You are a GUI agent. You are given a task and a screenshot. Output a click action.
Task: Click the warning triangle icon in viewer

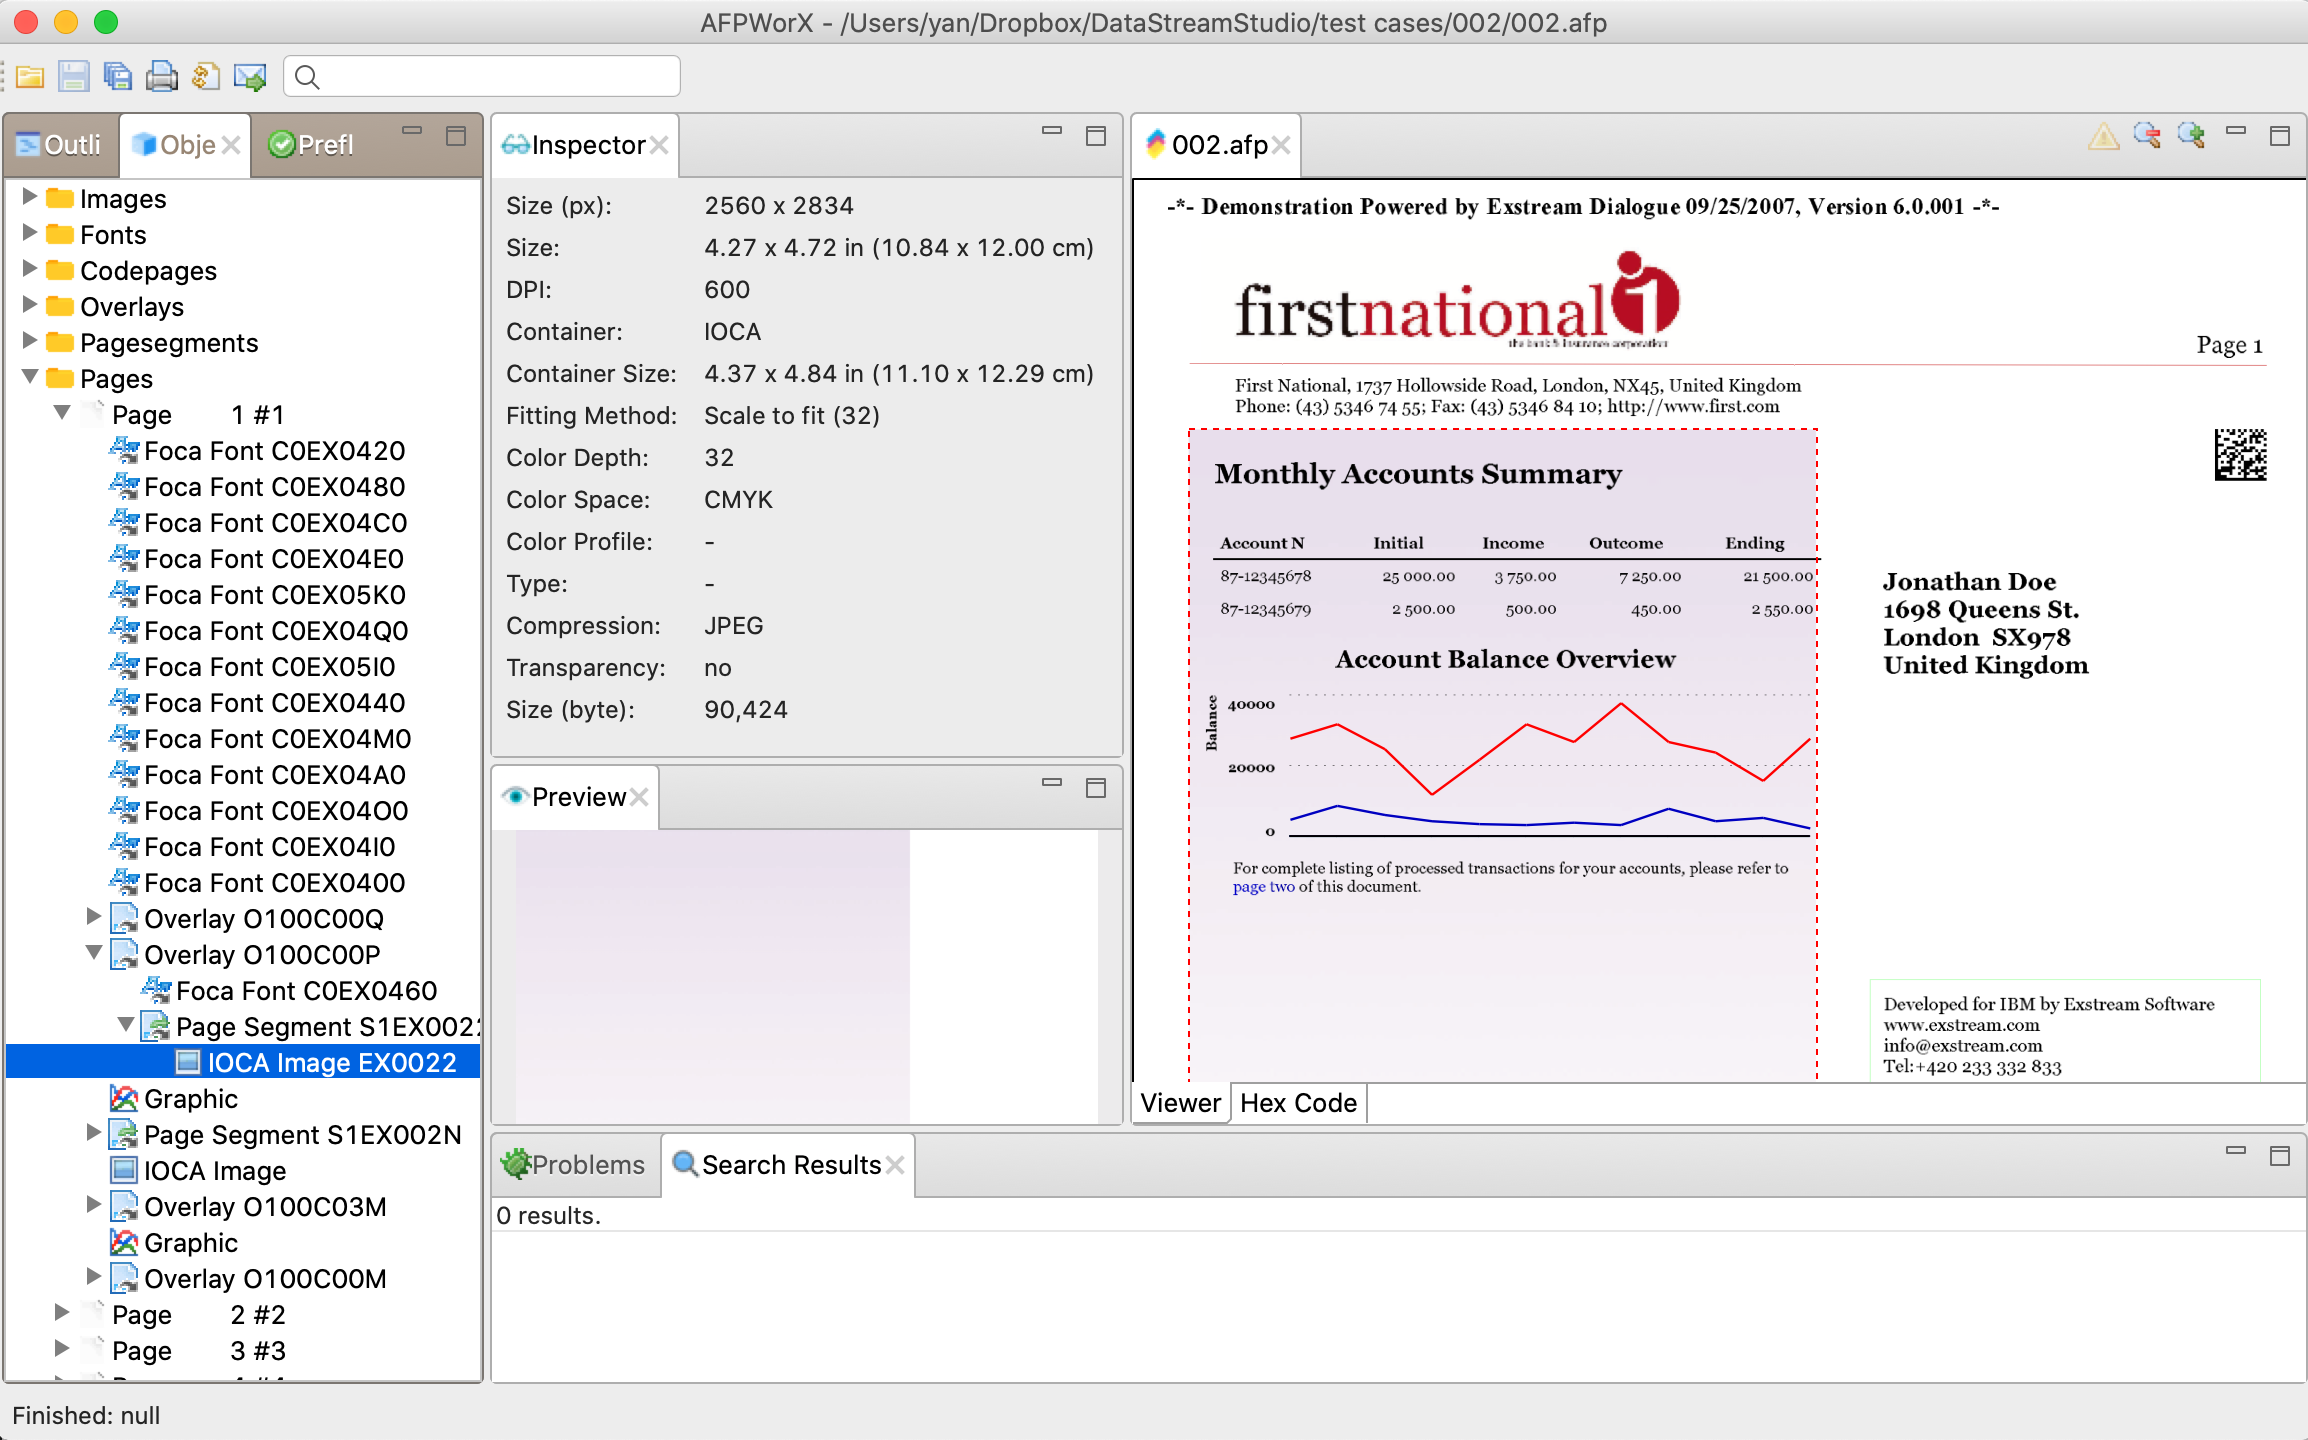[x=2103, y=136]
